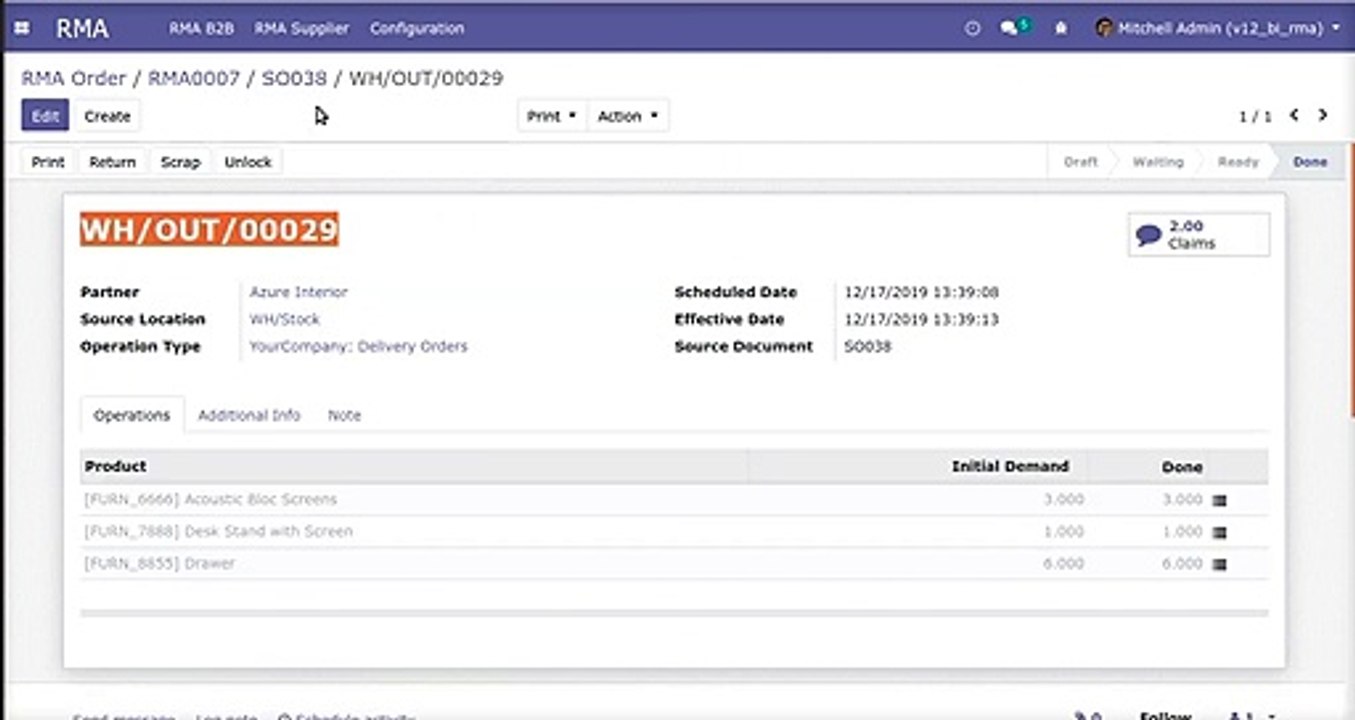Click the 1 / 1 pager counter
This screenshot has width=1355, height=720.
tap(1255, 116)
